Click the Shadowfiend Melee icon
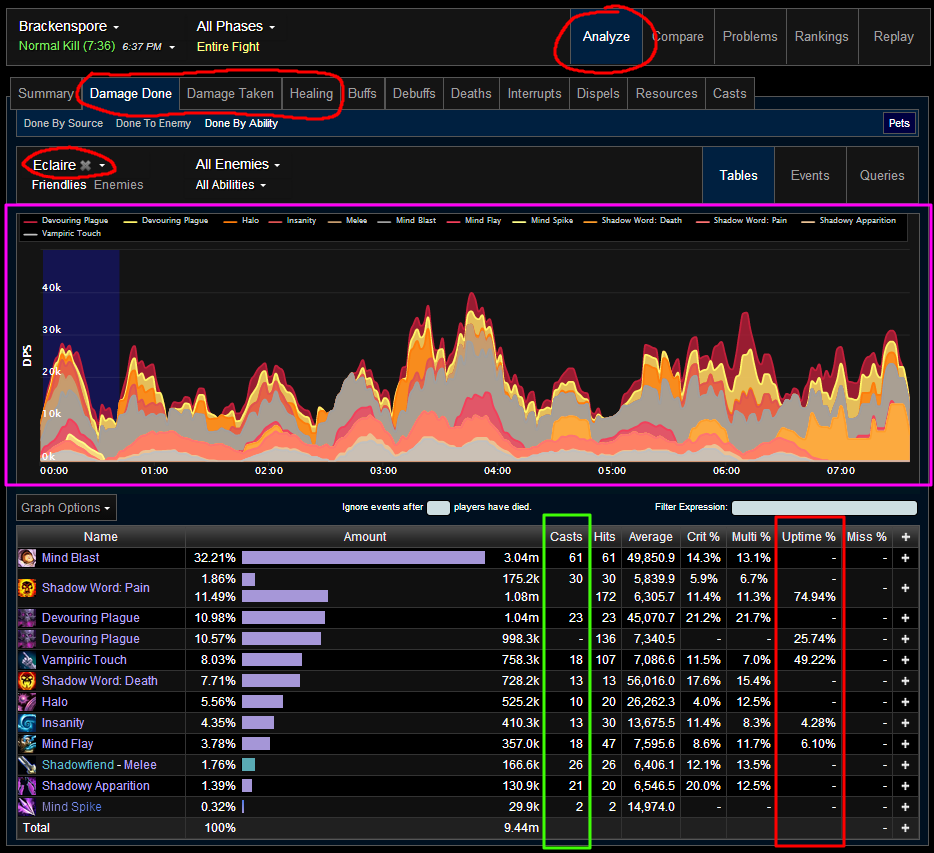Image resolution: width=934 pixels, height=853 pixels. click(x=28, y=765)
